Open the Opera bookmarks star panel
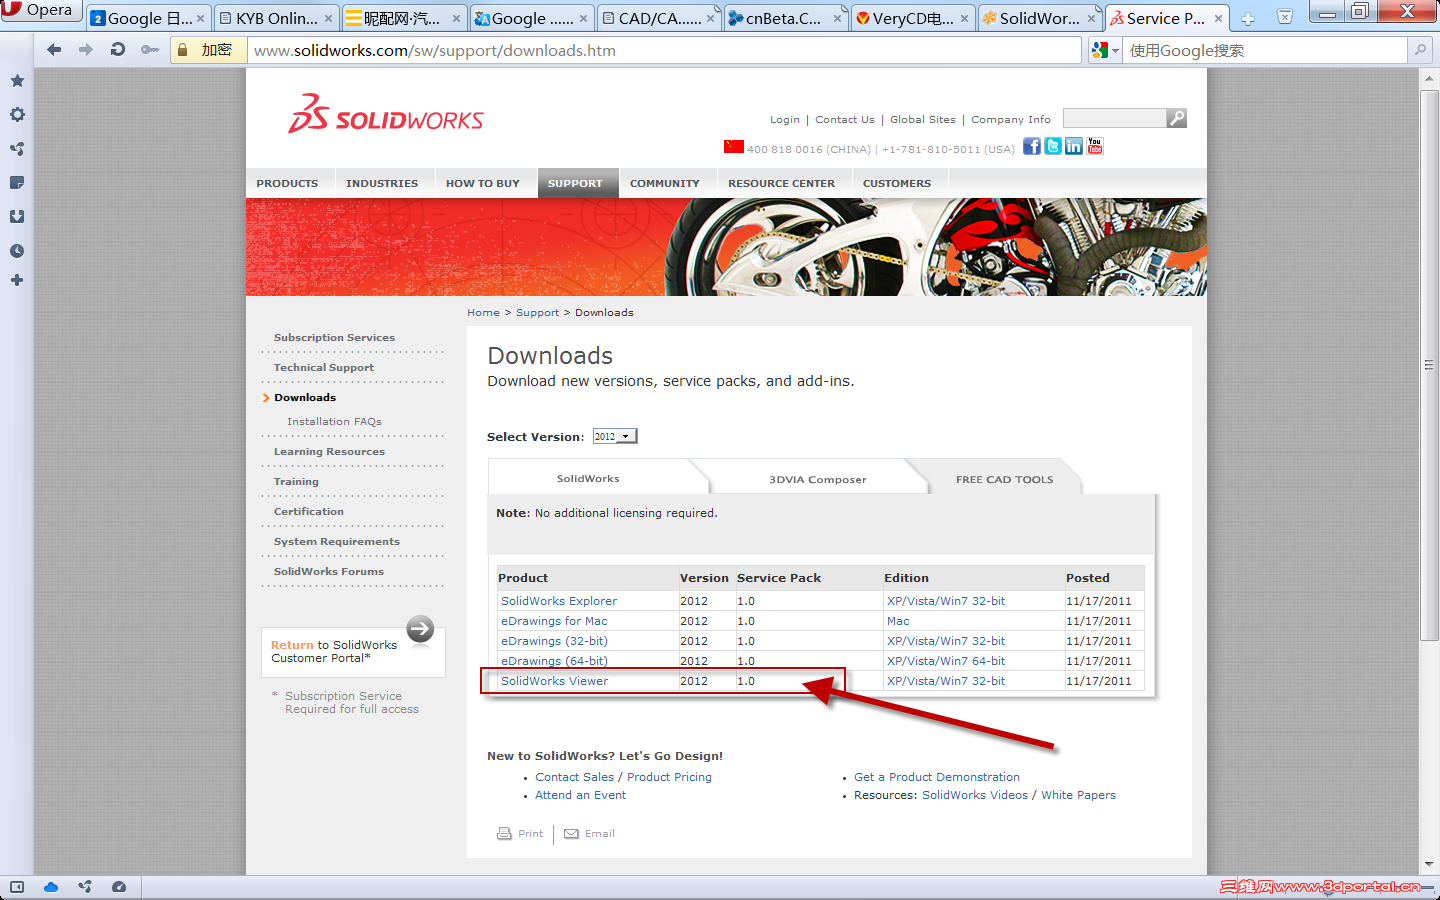 click(17, 81)
